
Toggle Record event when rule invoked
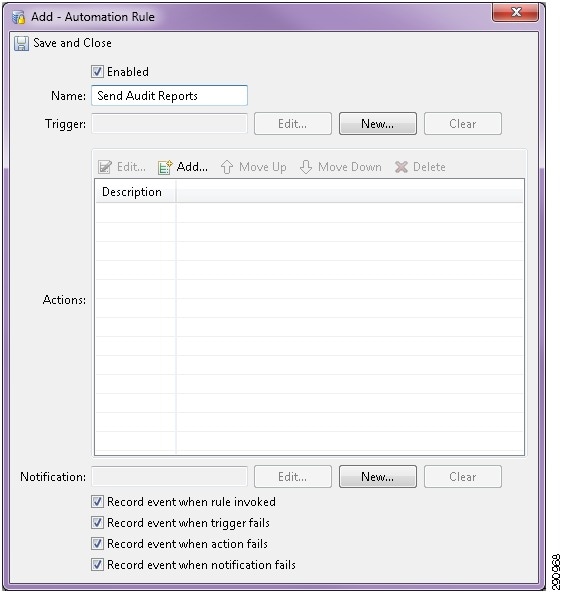[97, 502]
